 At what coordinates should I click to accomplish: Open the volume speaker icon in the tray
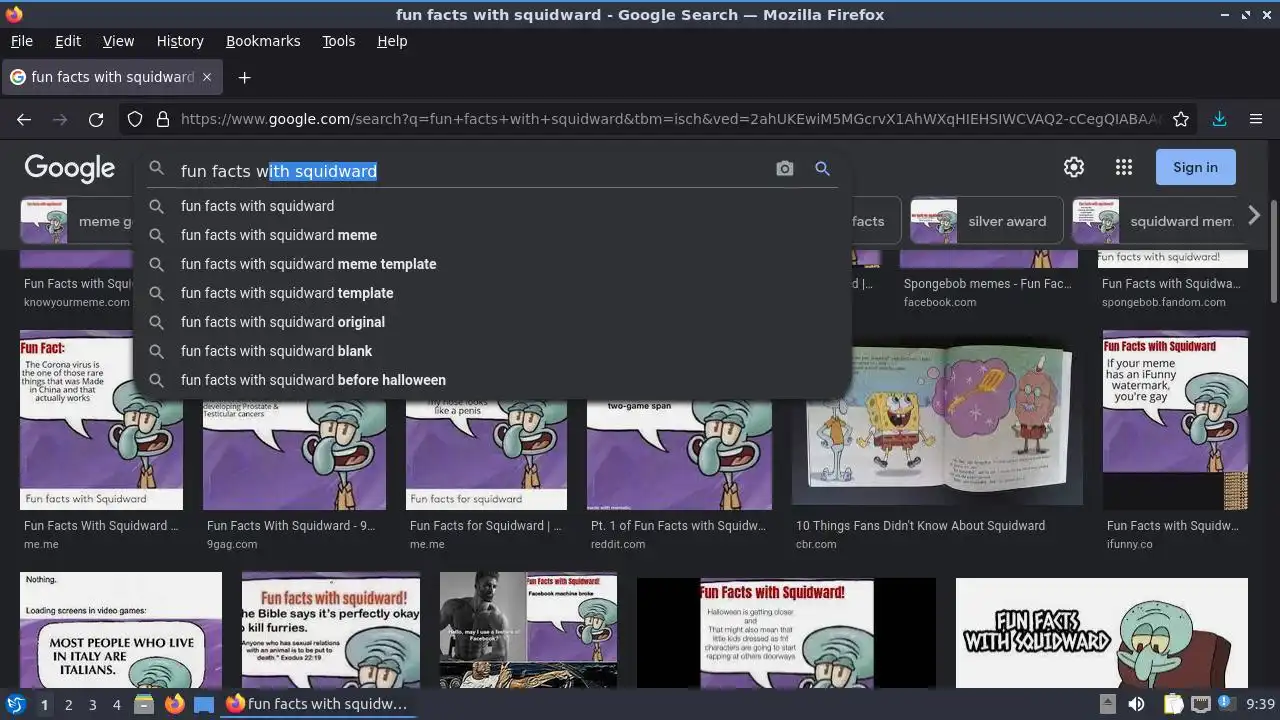point(1136,704)
